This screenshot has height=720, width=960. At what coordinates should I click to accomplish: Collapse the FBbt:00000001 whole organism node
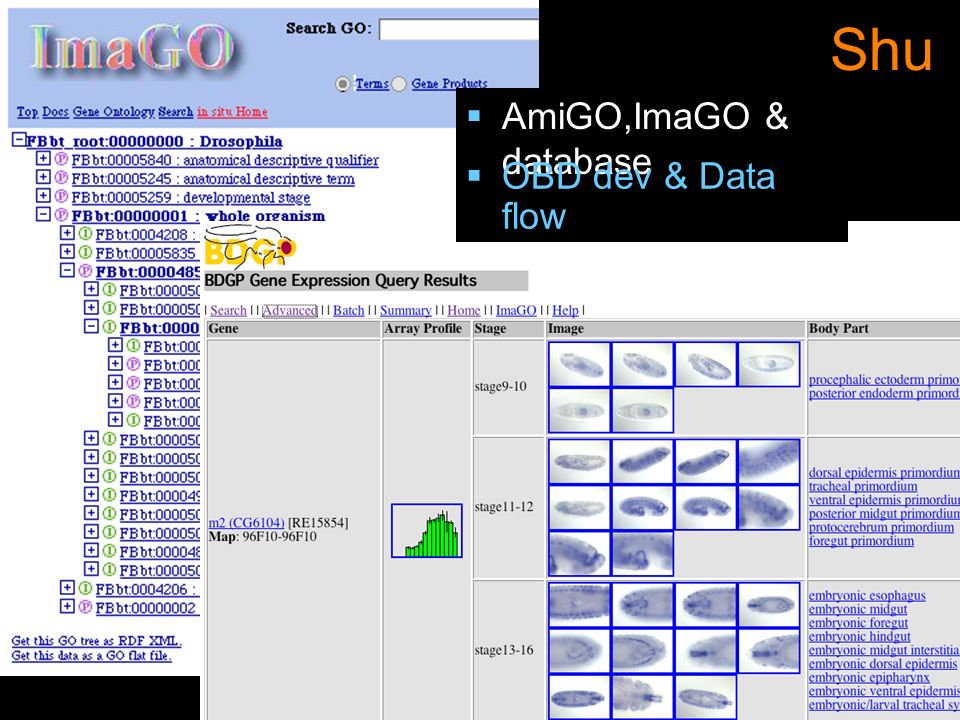click(x=43, y=214)
